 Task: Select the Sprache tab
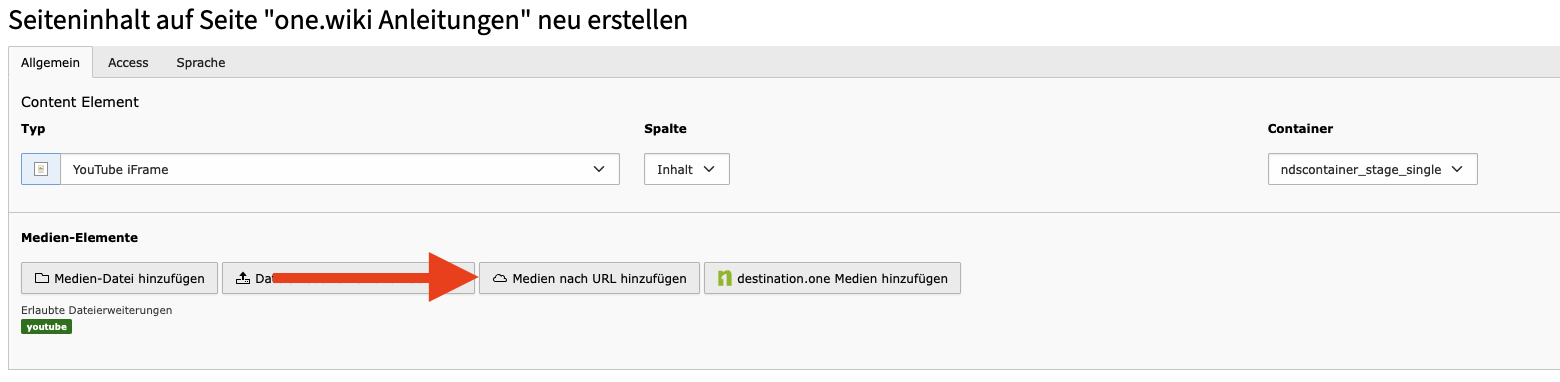pyautogui.click(x=201, y=62)
